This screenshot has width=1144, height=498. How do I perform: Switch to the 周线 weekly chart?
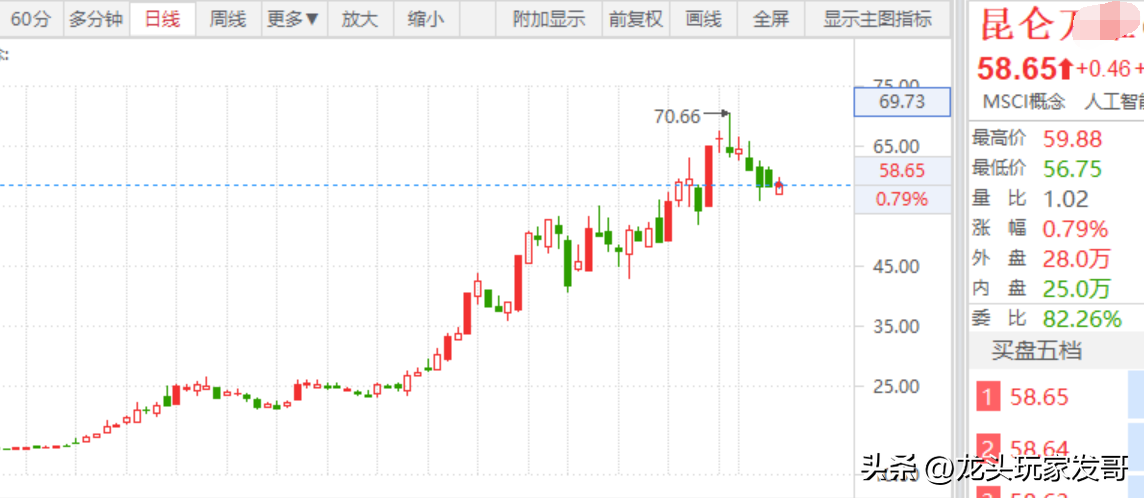[228, 19]
